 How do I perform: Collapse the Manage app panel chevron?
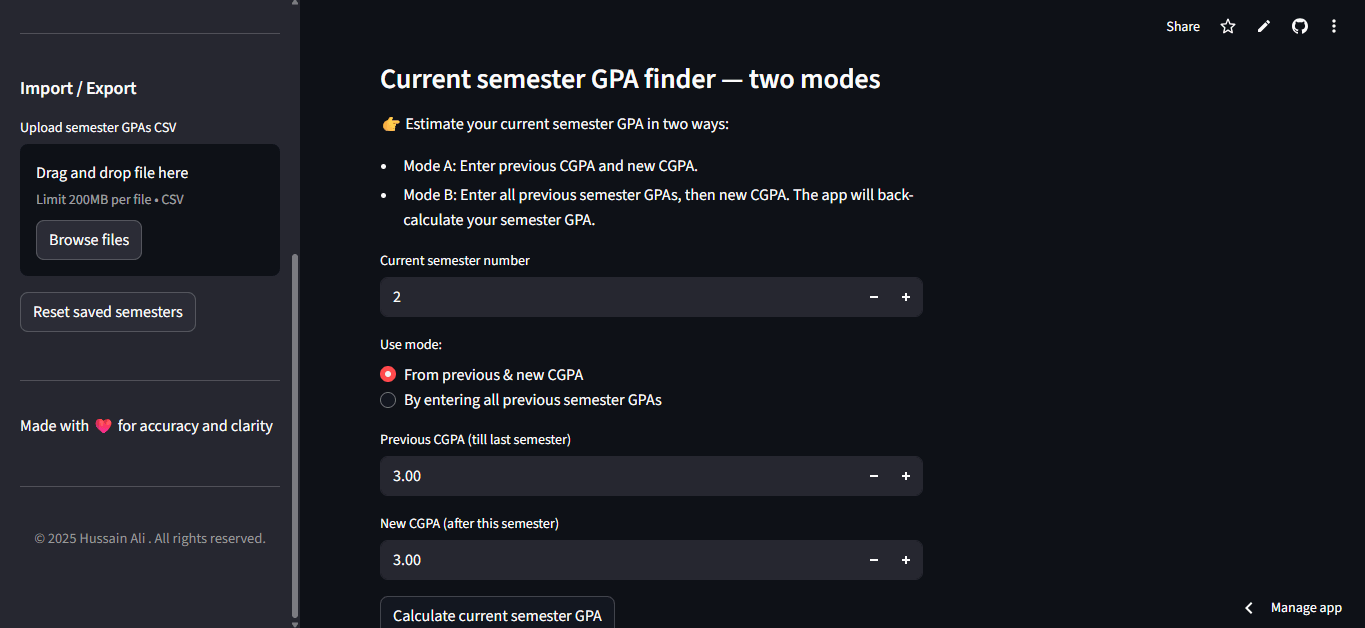(1248, 607)
